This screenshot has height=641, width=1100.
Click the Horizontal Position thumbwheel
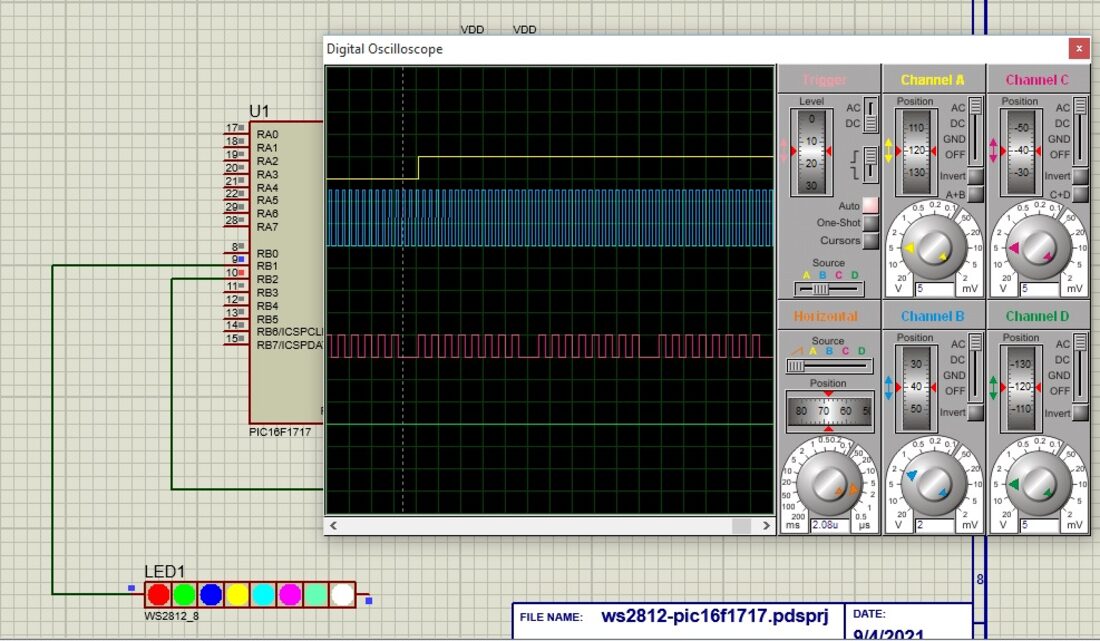pyautogui.click(x=829, y=411)
